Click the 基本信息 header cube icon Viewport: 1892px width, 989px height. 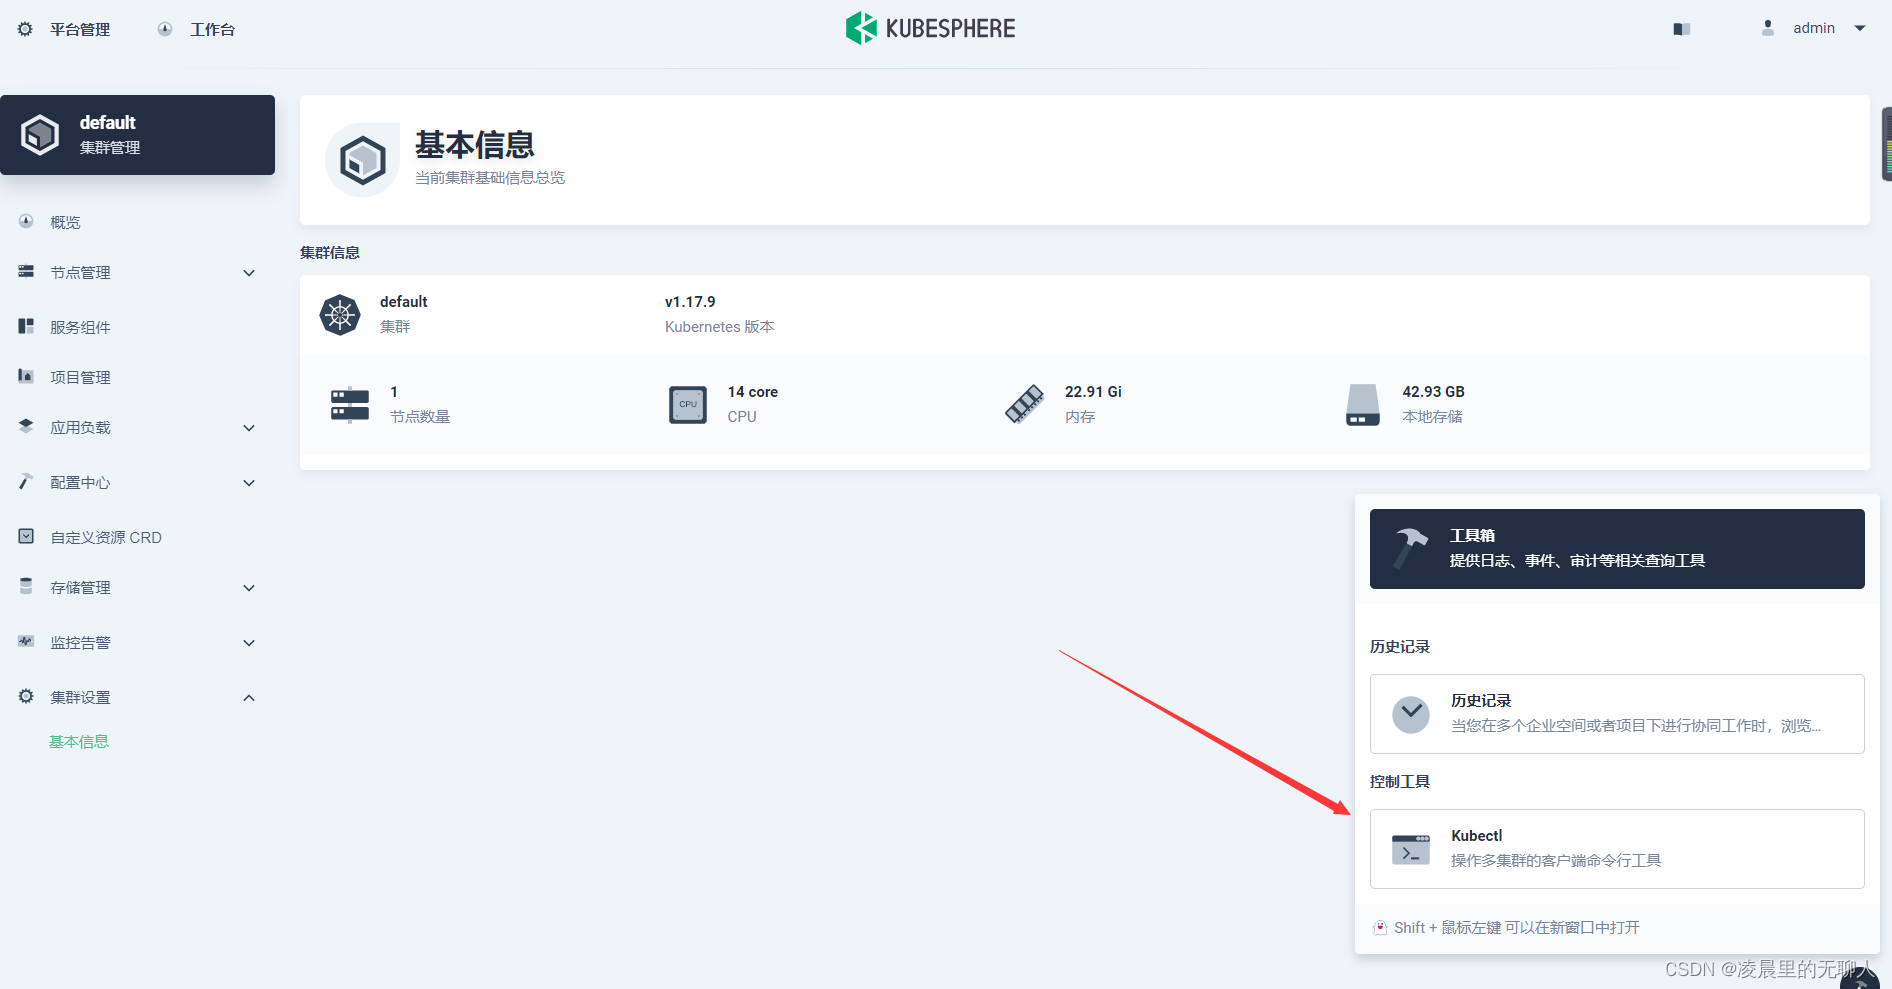pyautogui.click(x=362, y=160)
